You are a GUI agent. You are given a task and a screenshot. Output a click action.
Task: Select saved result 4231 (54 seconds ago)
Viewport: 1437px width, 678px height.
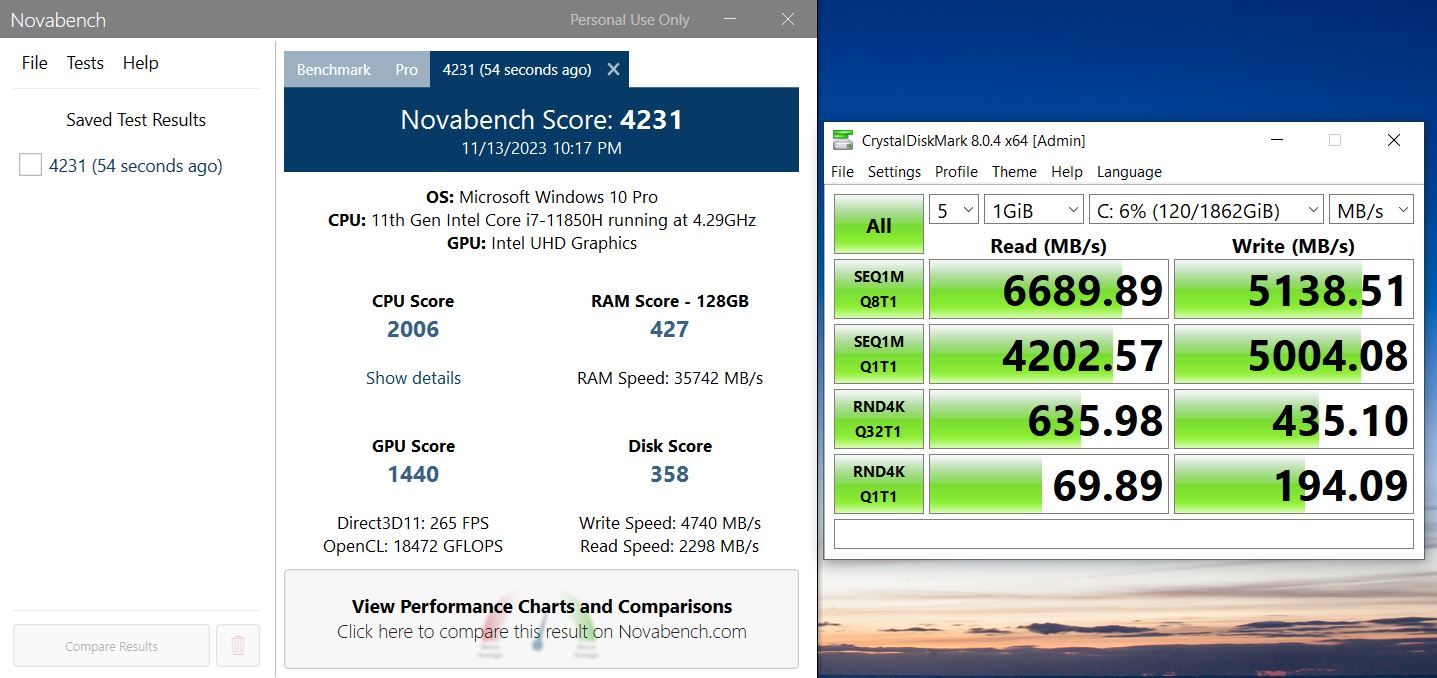point(136,166)
